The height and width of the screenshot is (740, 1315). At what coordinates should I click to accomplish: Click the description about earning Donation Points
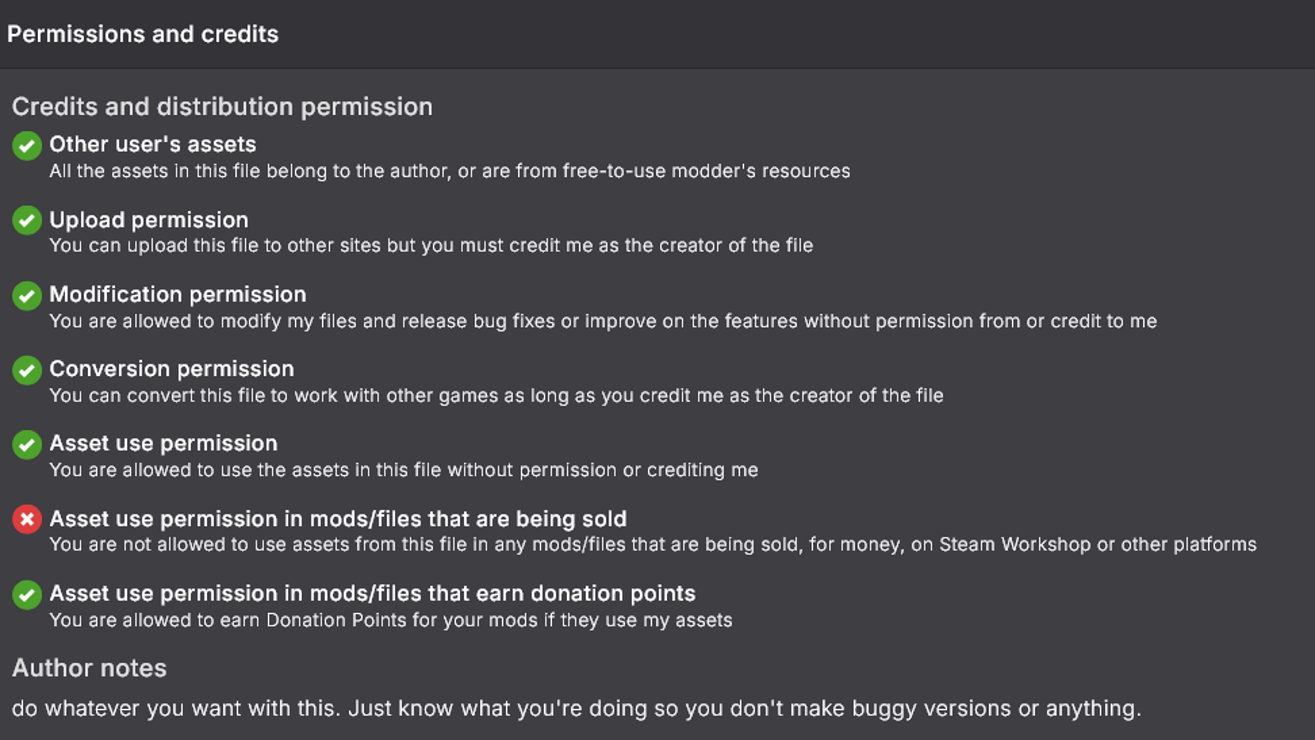click(391, 620)
